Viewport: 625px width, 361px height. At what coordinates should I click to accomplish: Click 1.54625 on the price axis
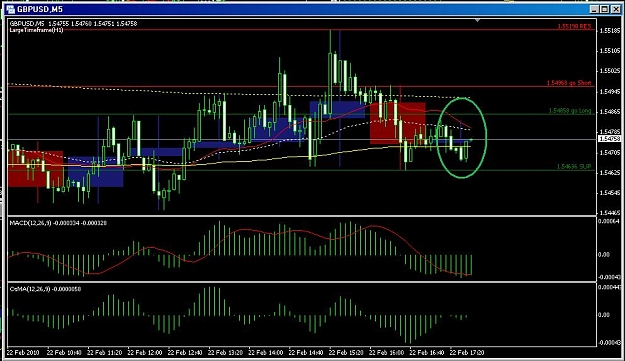coord(610,173)
